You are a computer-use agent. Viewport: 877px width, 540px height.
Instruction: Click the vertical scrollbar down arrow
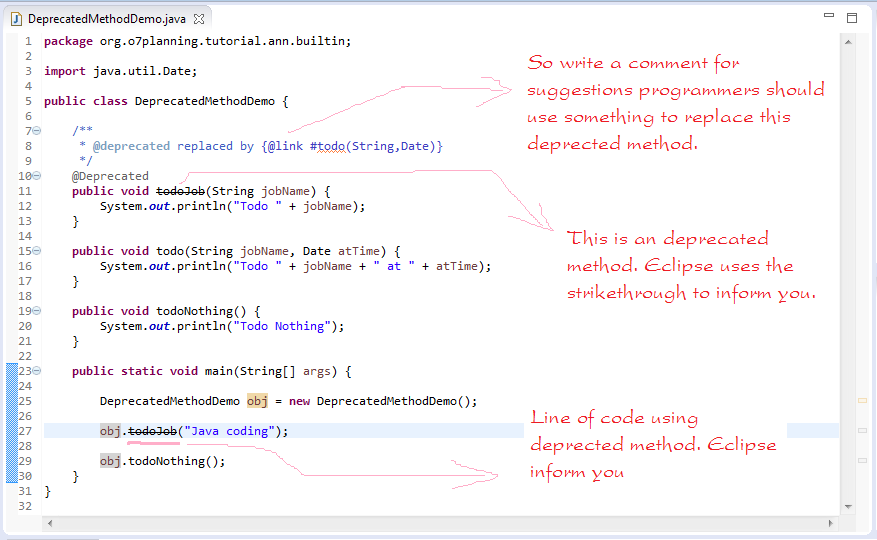848,506
